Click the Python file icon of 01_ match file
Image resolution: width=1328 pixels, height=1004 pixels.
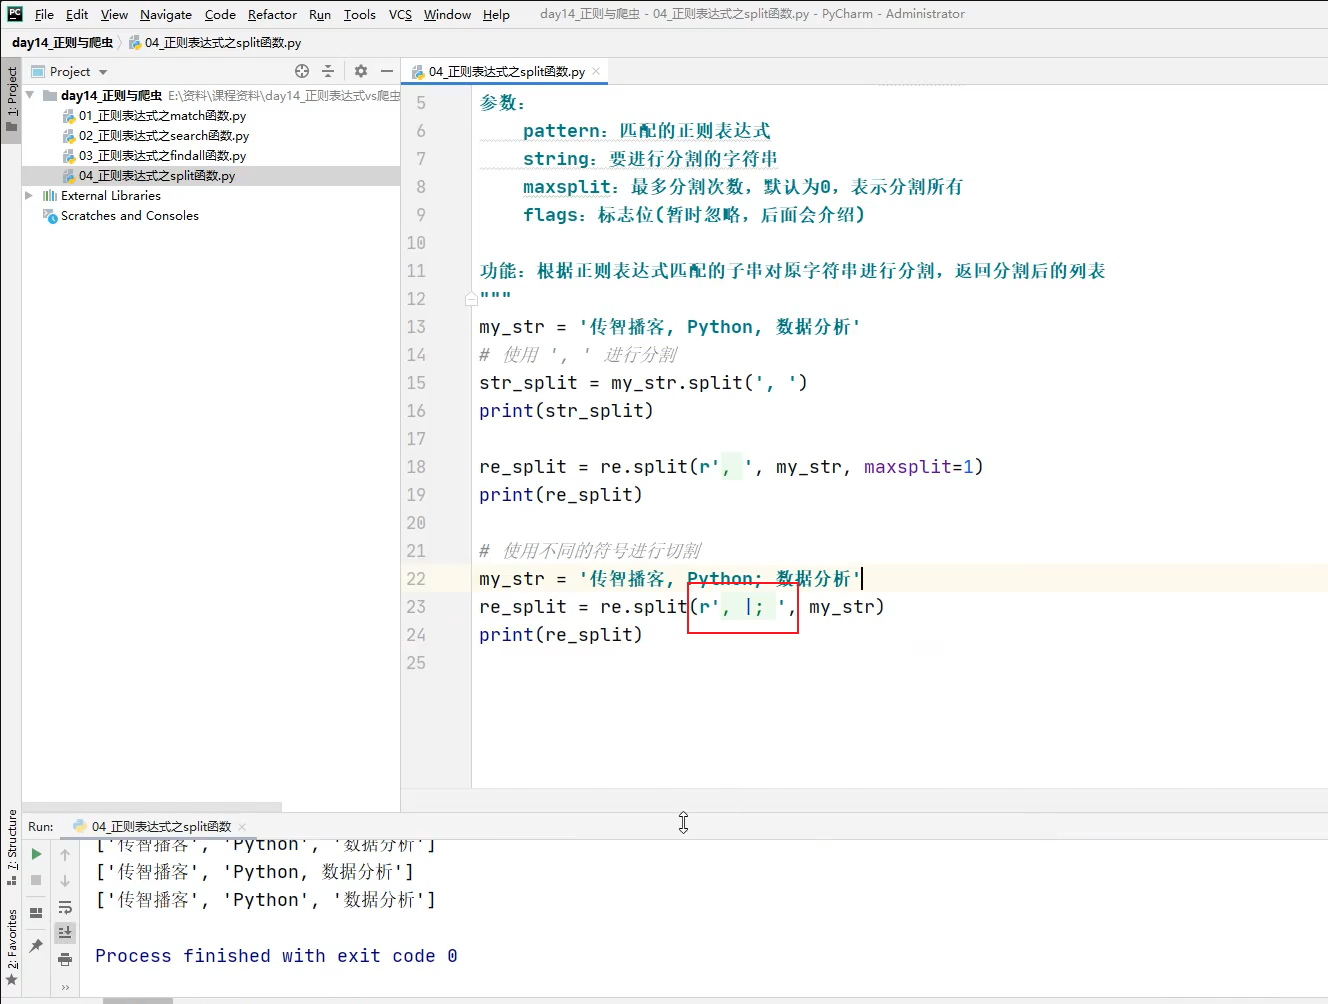[x=69, y=116]
